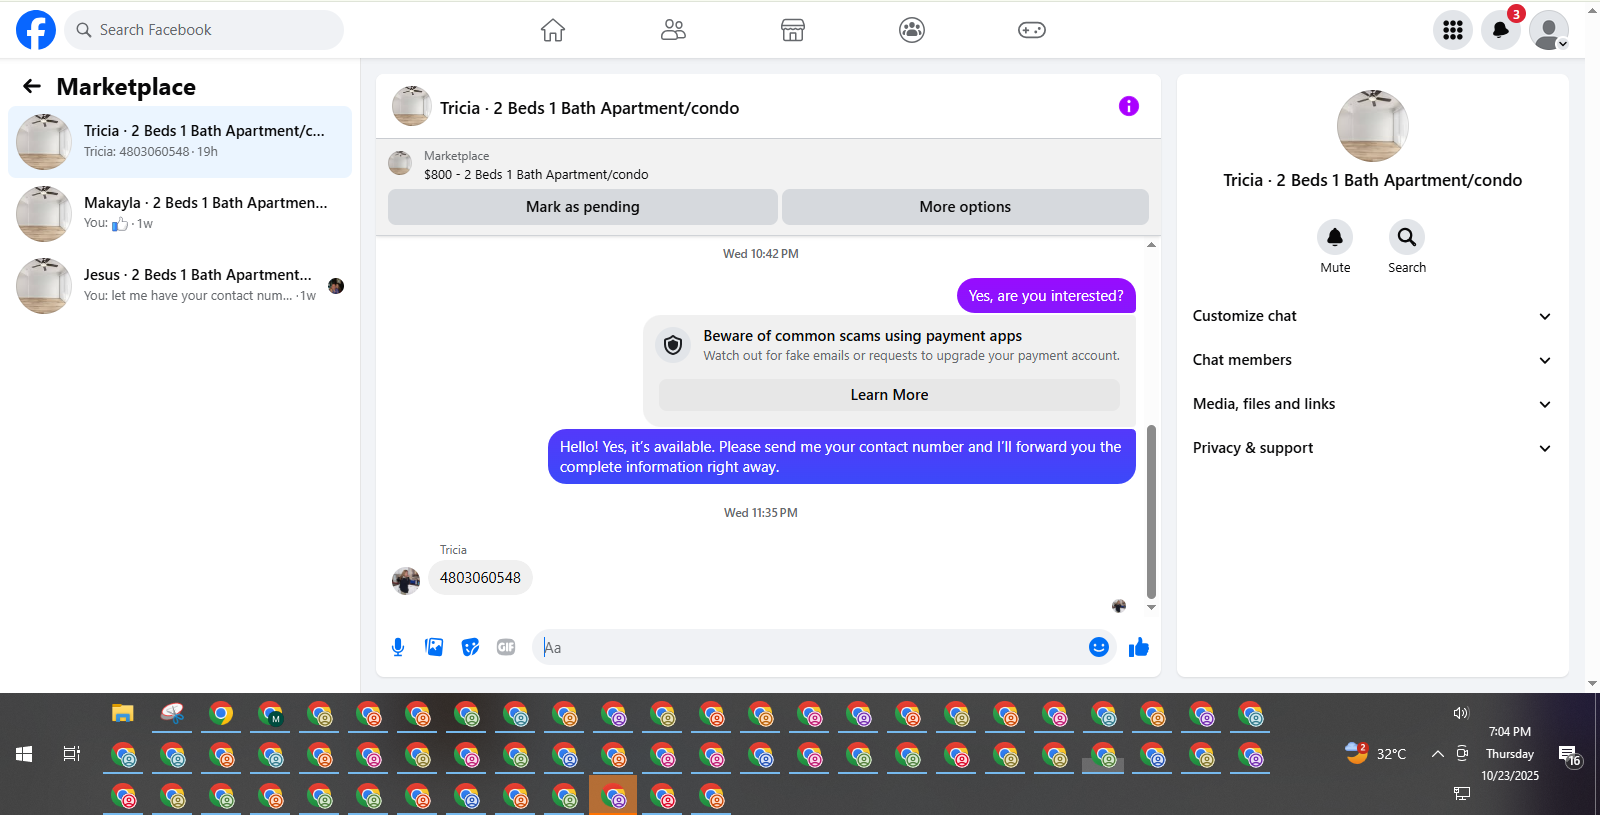This screenshot has height=815, width=1600.
Task: Open the Groups icon in top bar
Action: (912, 30)
